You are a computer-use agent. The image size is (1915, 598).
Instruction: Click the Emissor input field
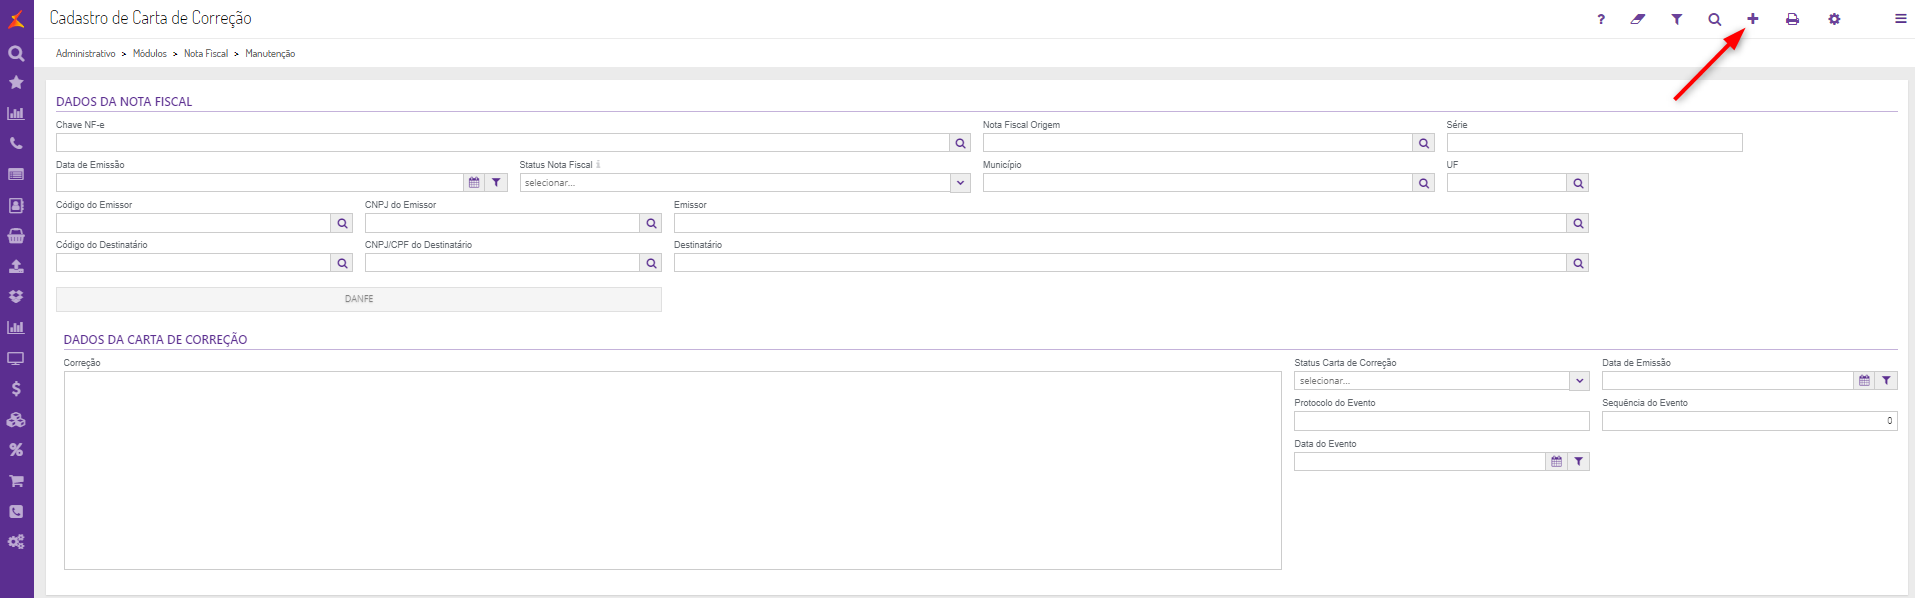pyautogui.click(x=1120, y=223)
